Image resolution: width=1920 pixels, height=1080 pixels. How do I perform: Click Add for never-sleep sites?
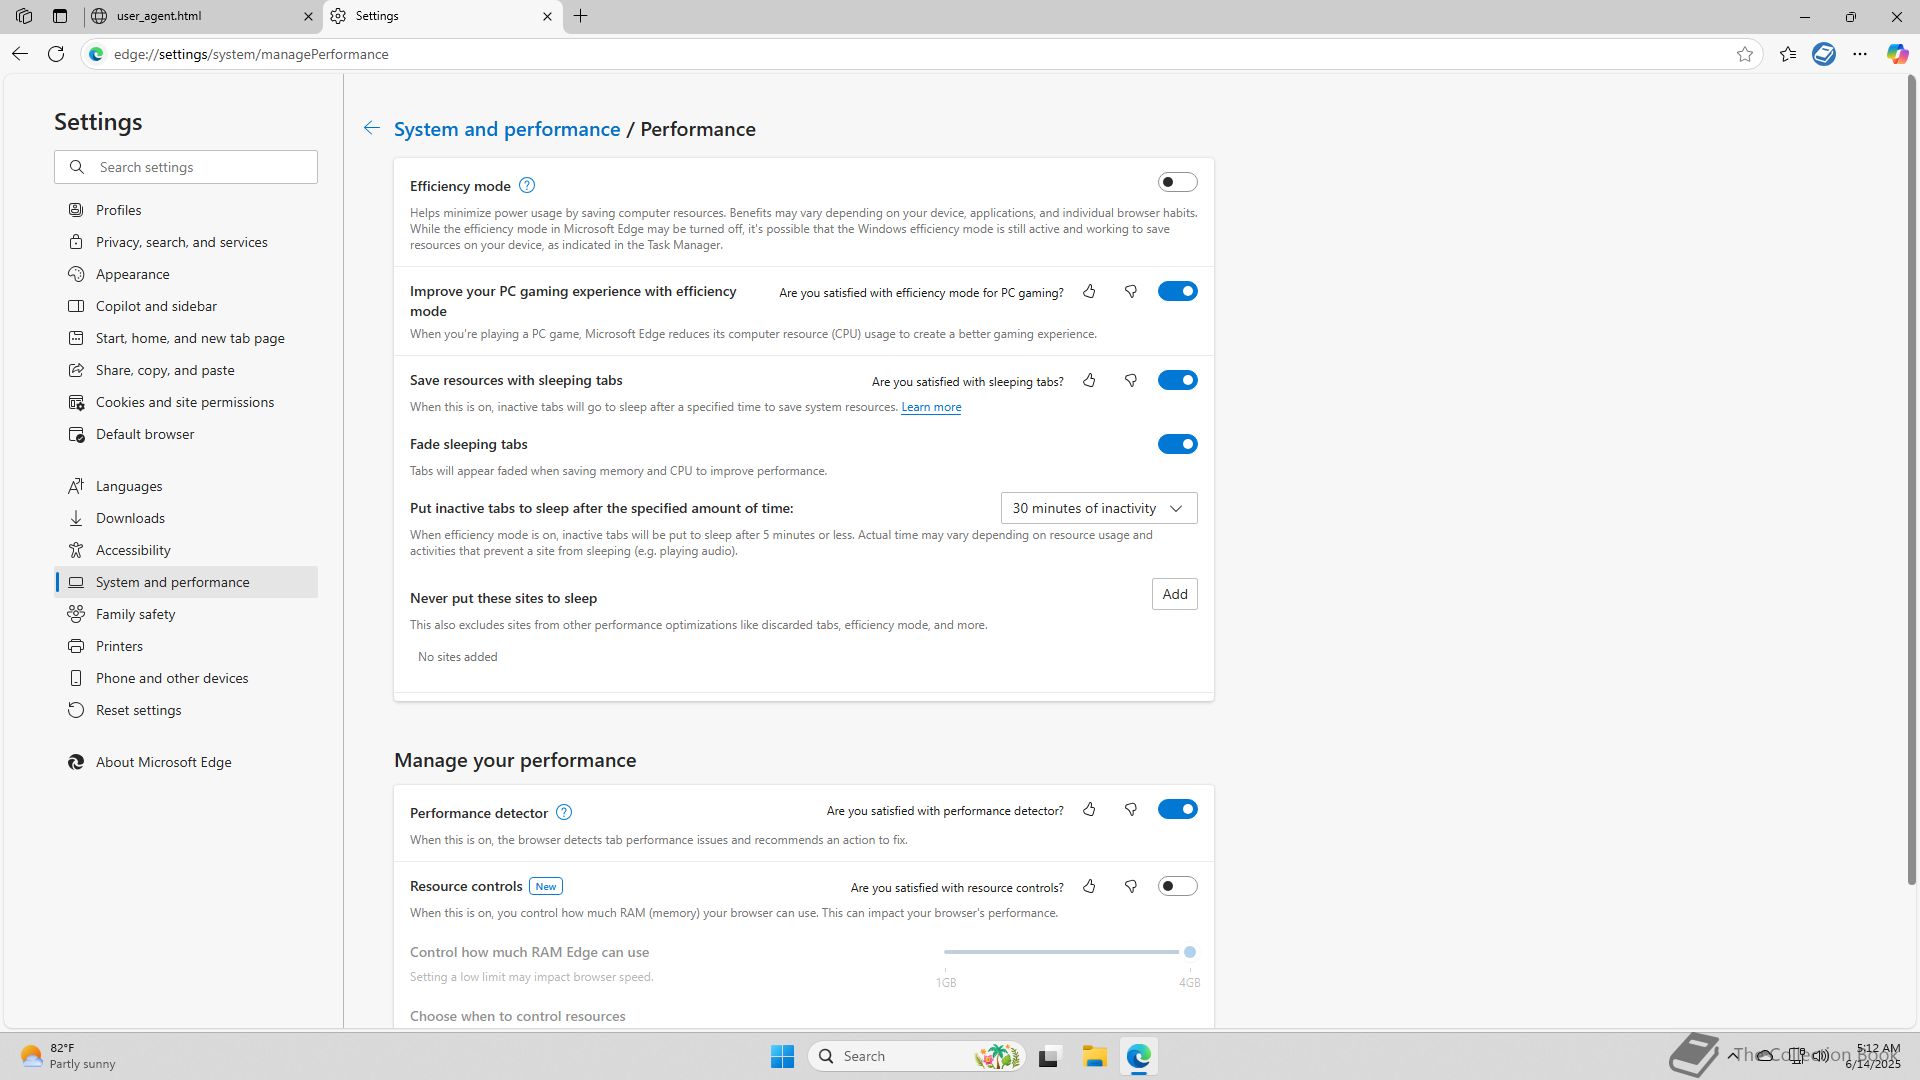click(1174, 594)
